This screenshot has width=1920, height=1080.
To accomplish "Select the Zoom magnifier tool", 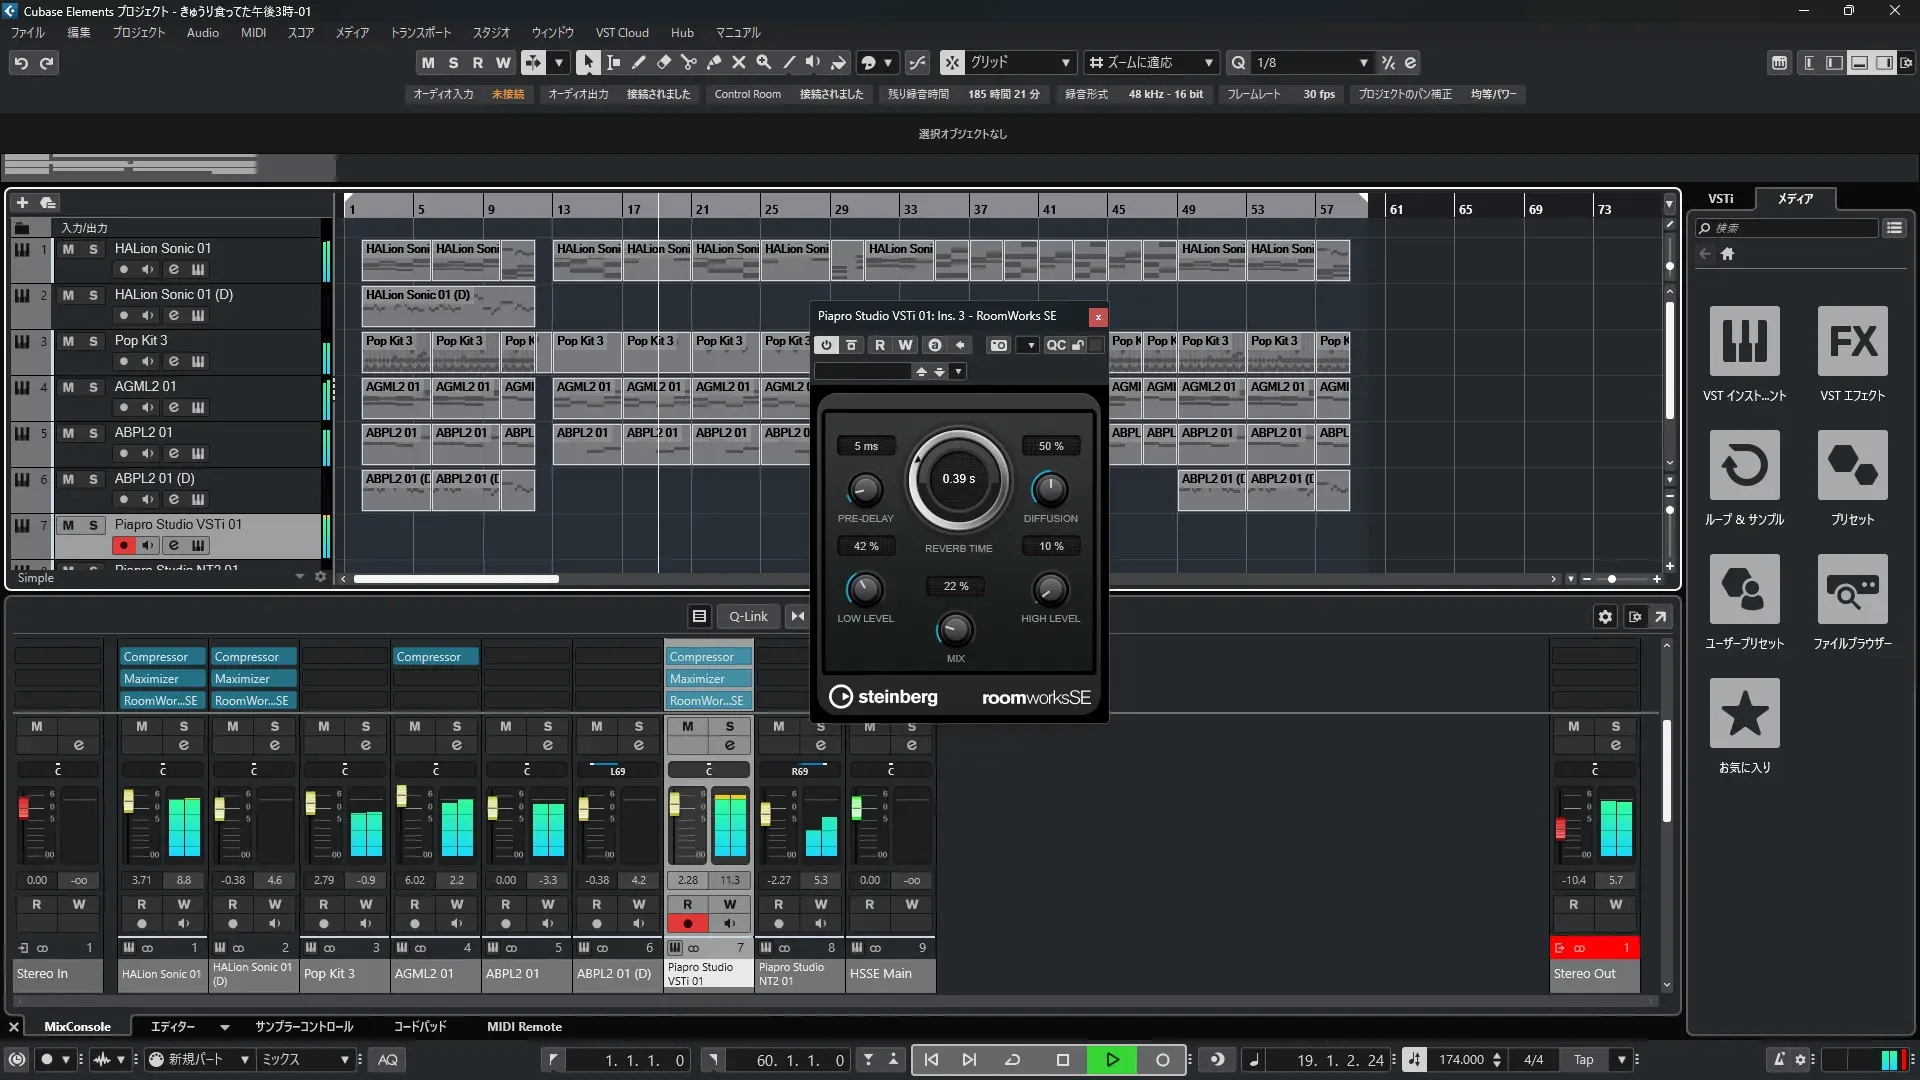I will [764, 62].
